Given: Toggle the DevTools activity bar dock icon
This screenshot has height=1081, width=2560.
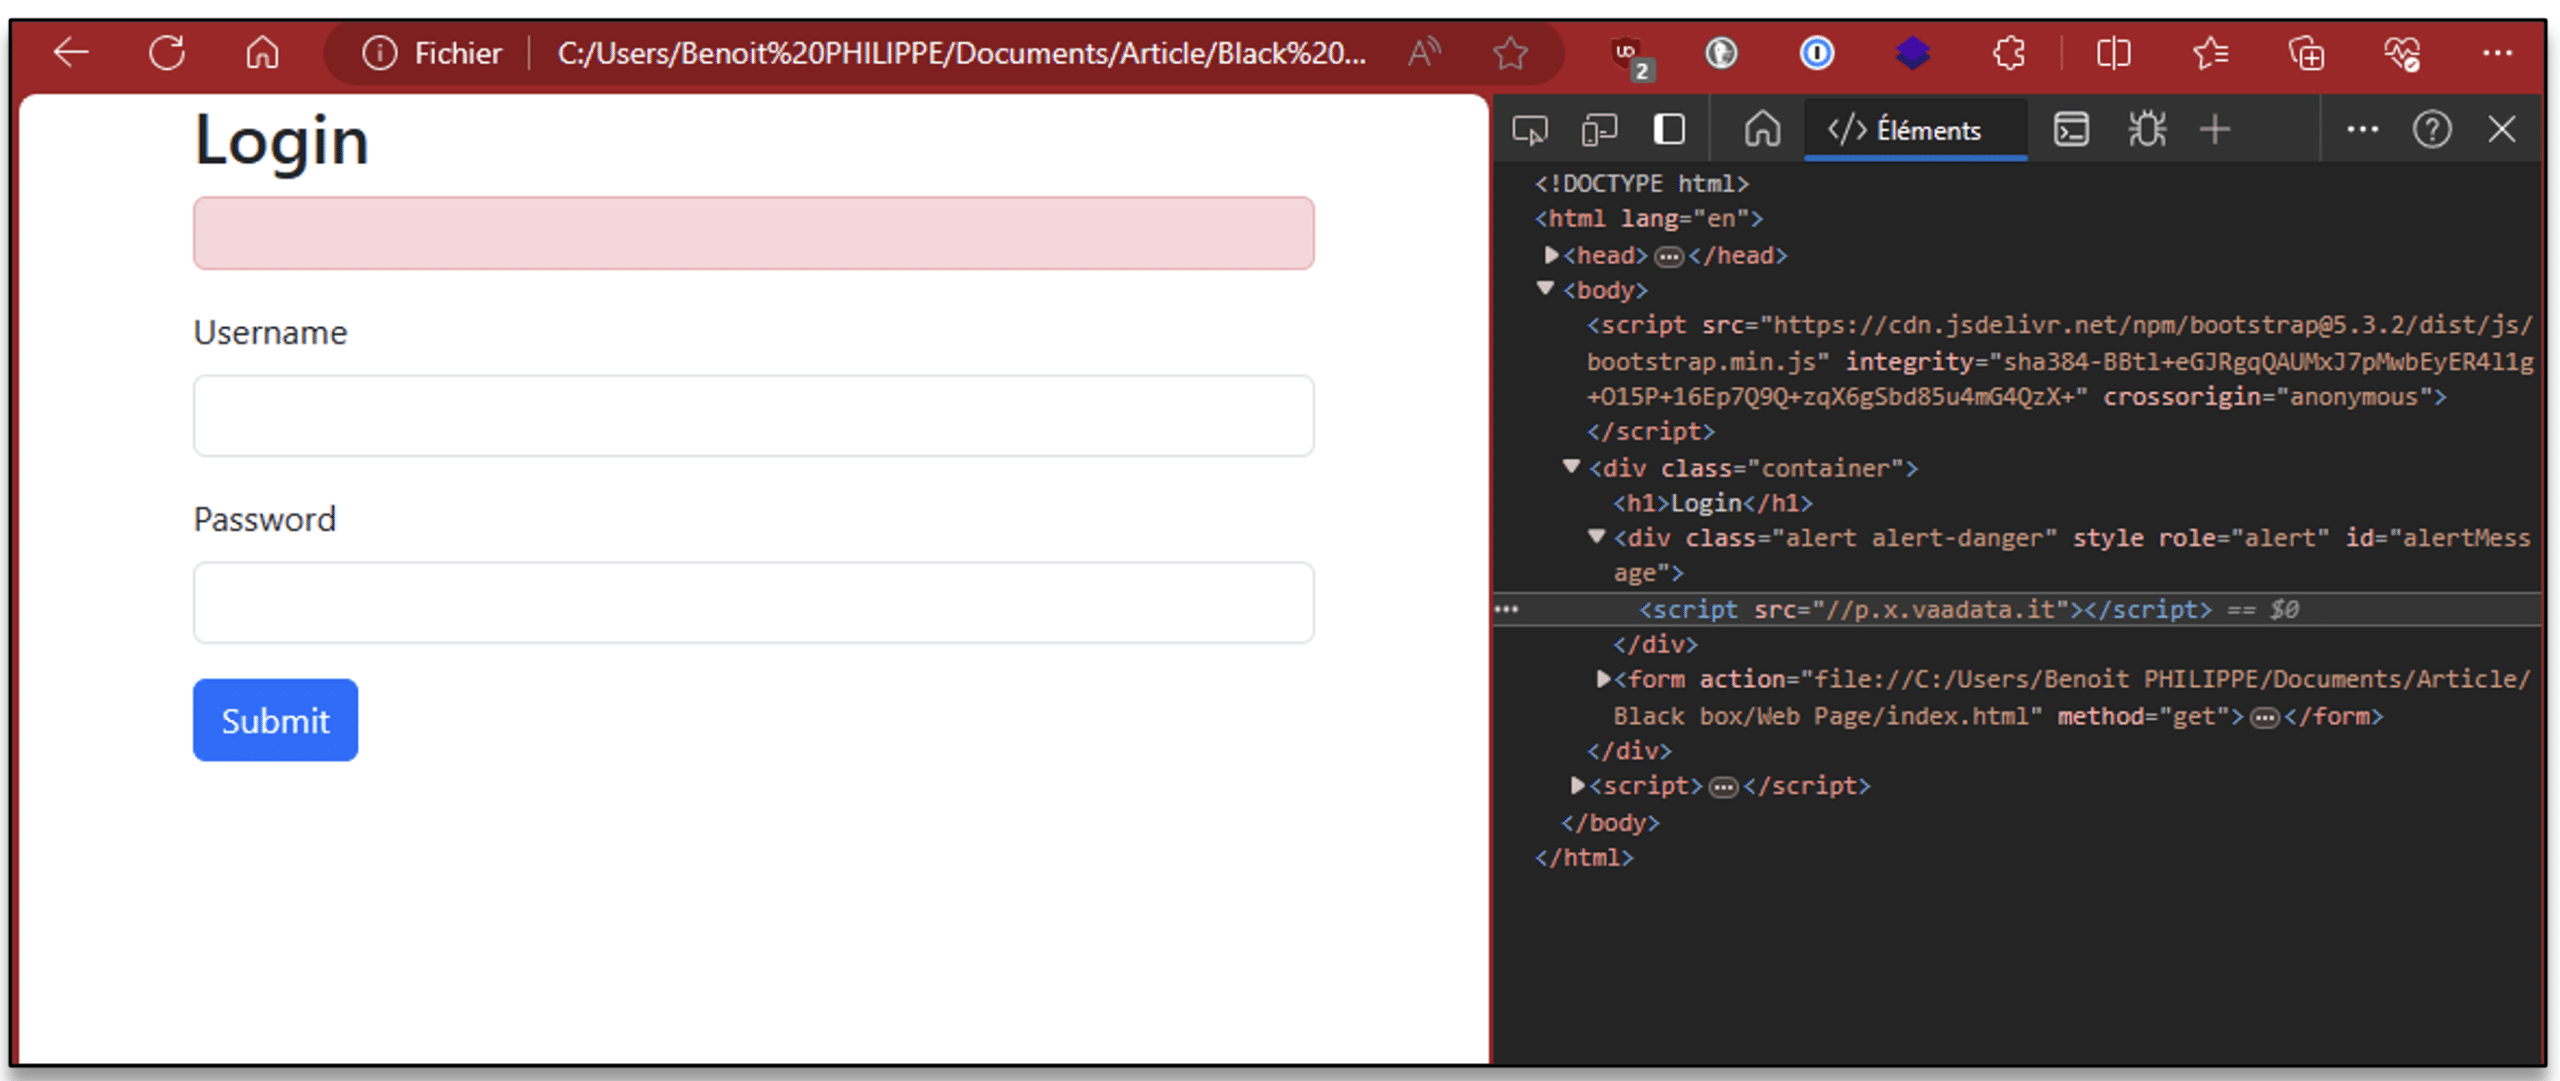Looking at the screenshot, I should click(1669, 130).
